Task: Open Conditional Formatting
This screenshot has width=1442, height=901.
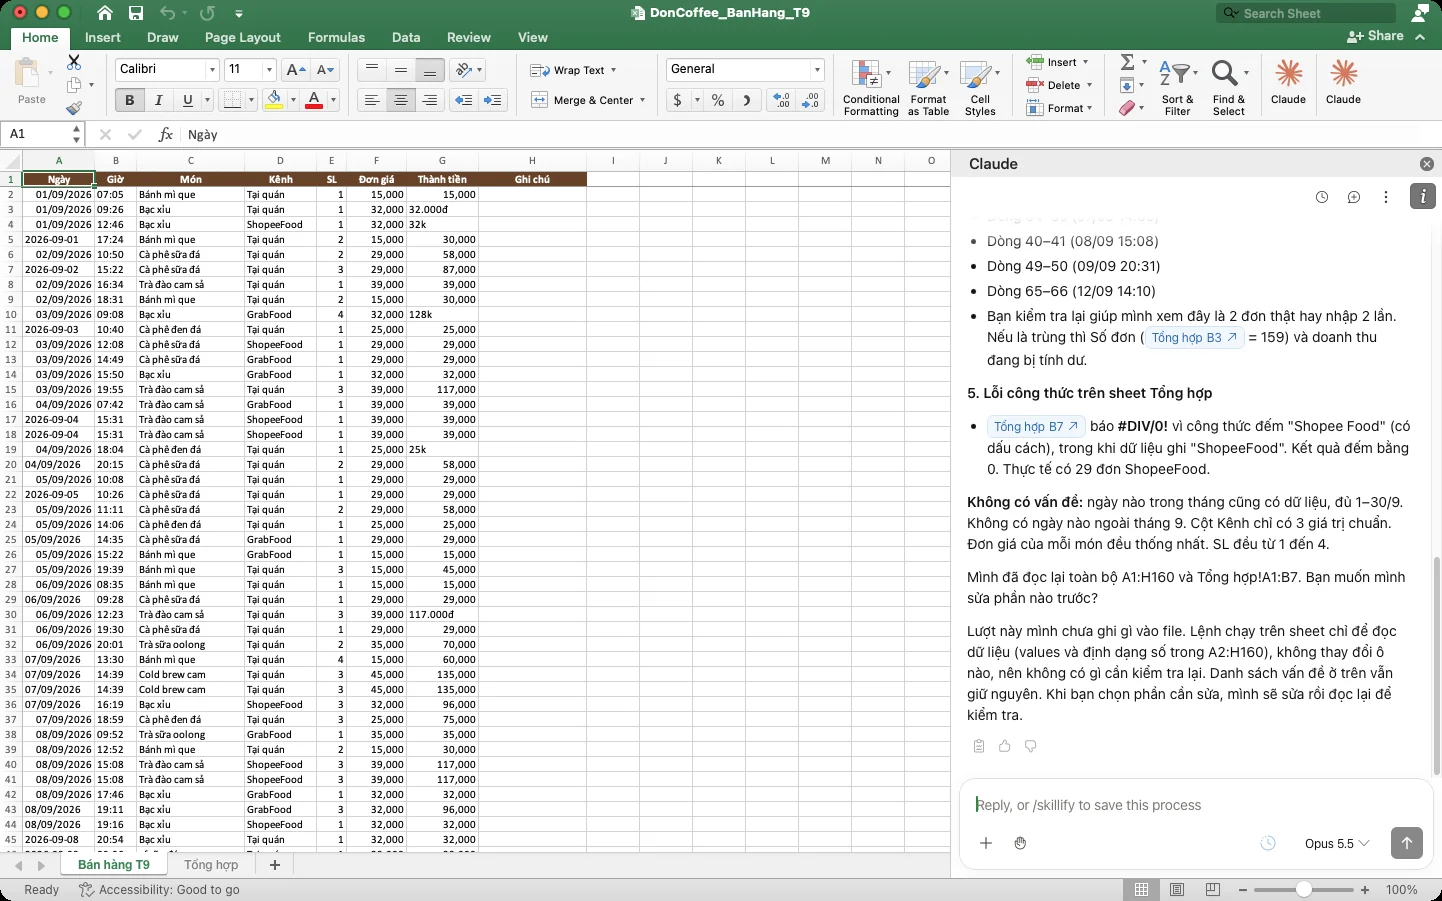Action: pyautogui.click(x=871, y=88)
